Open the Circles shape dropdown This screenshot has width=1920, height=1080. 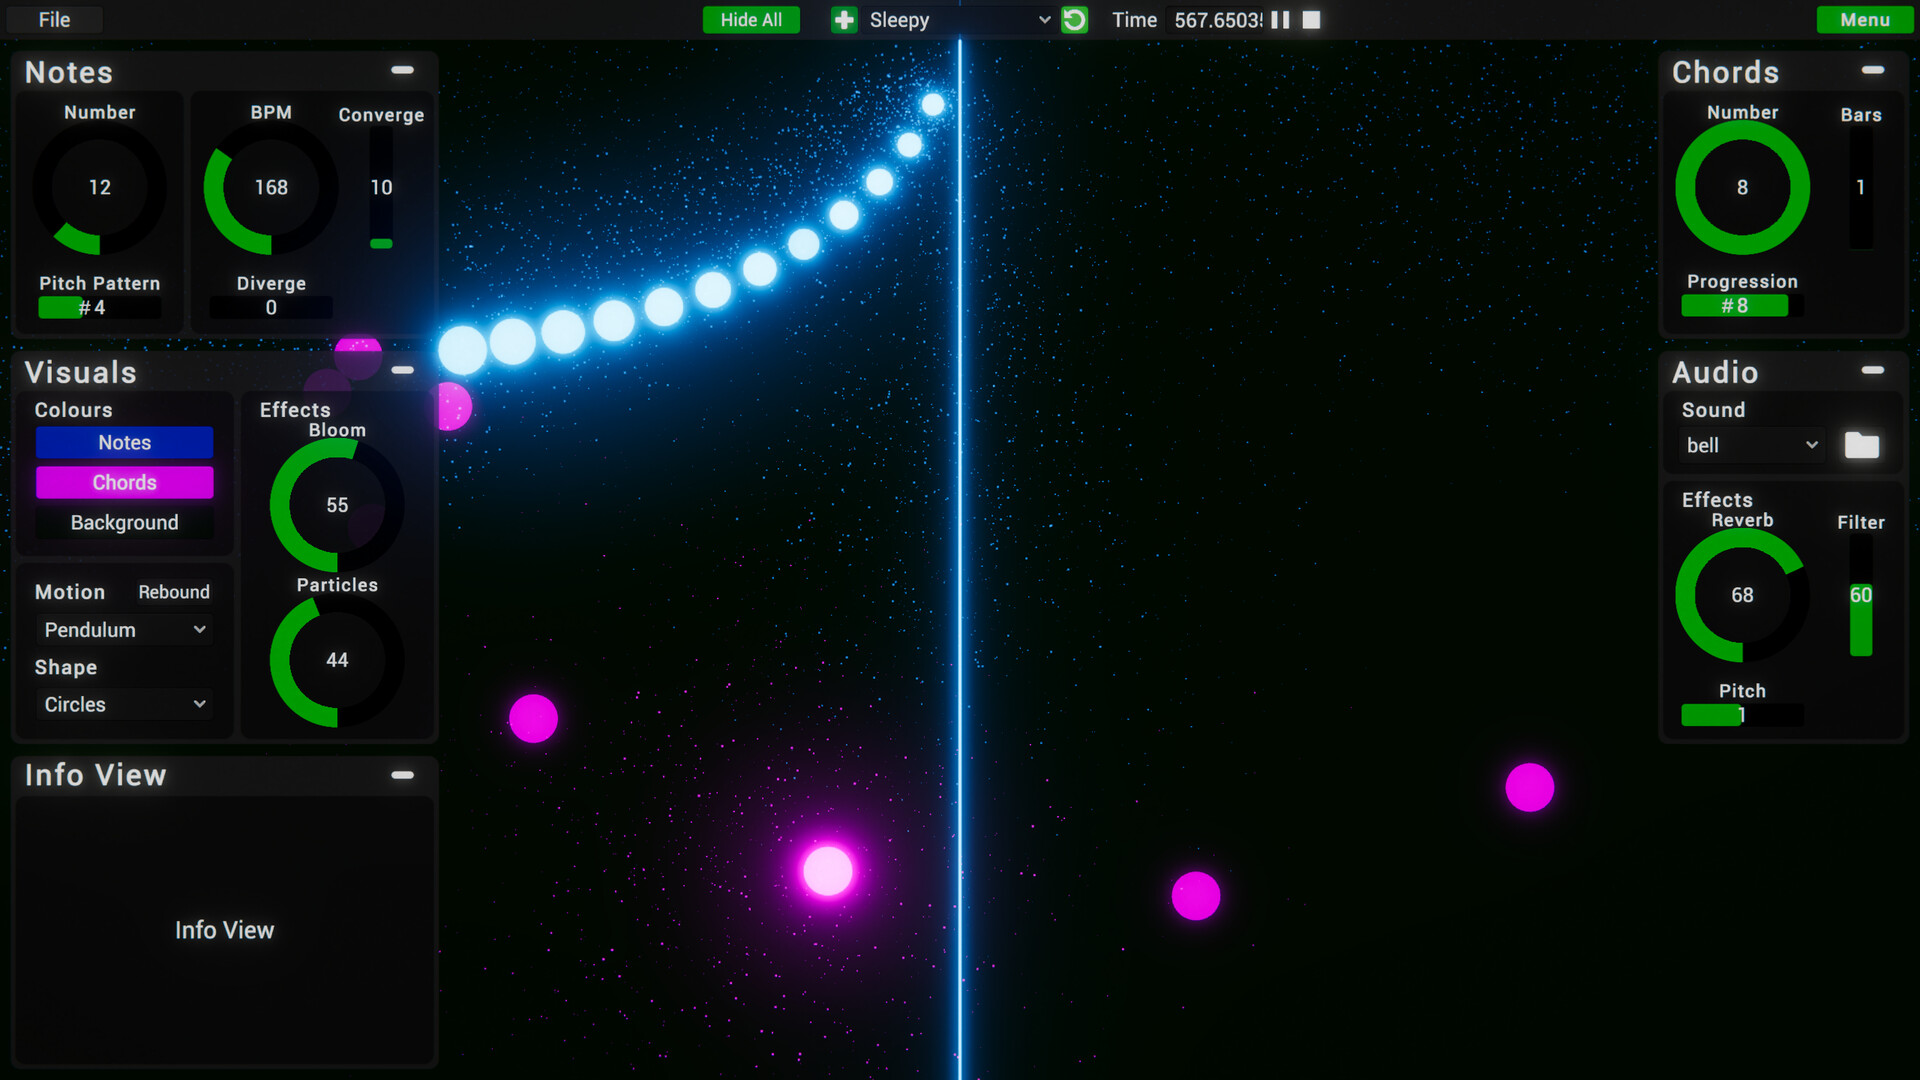tap(124, 704)
